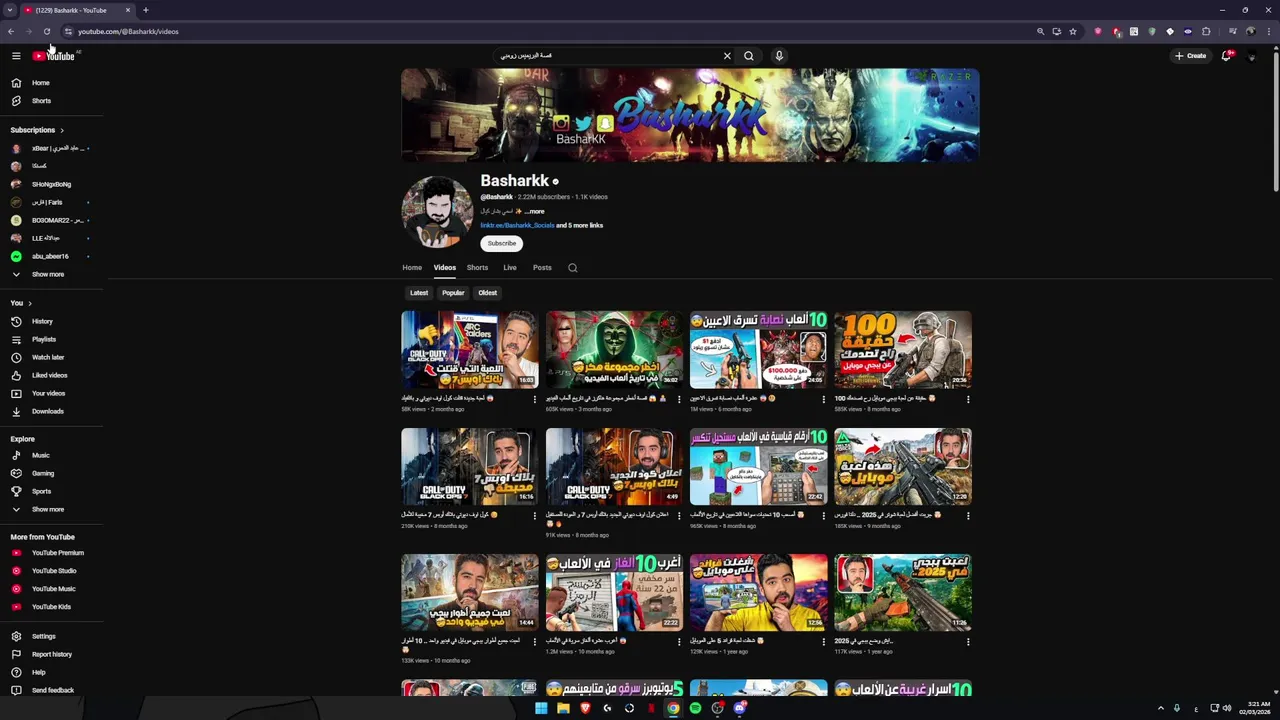Expand the channel description with ...more
Viewport: 1280px width, 720px height.
(535, 211)
